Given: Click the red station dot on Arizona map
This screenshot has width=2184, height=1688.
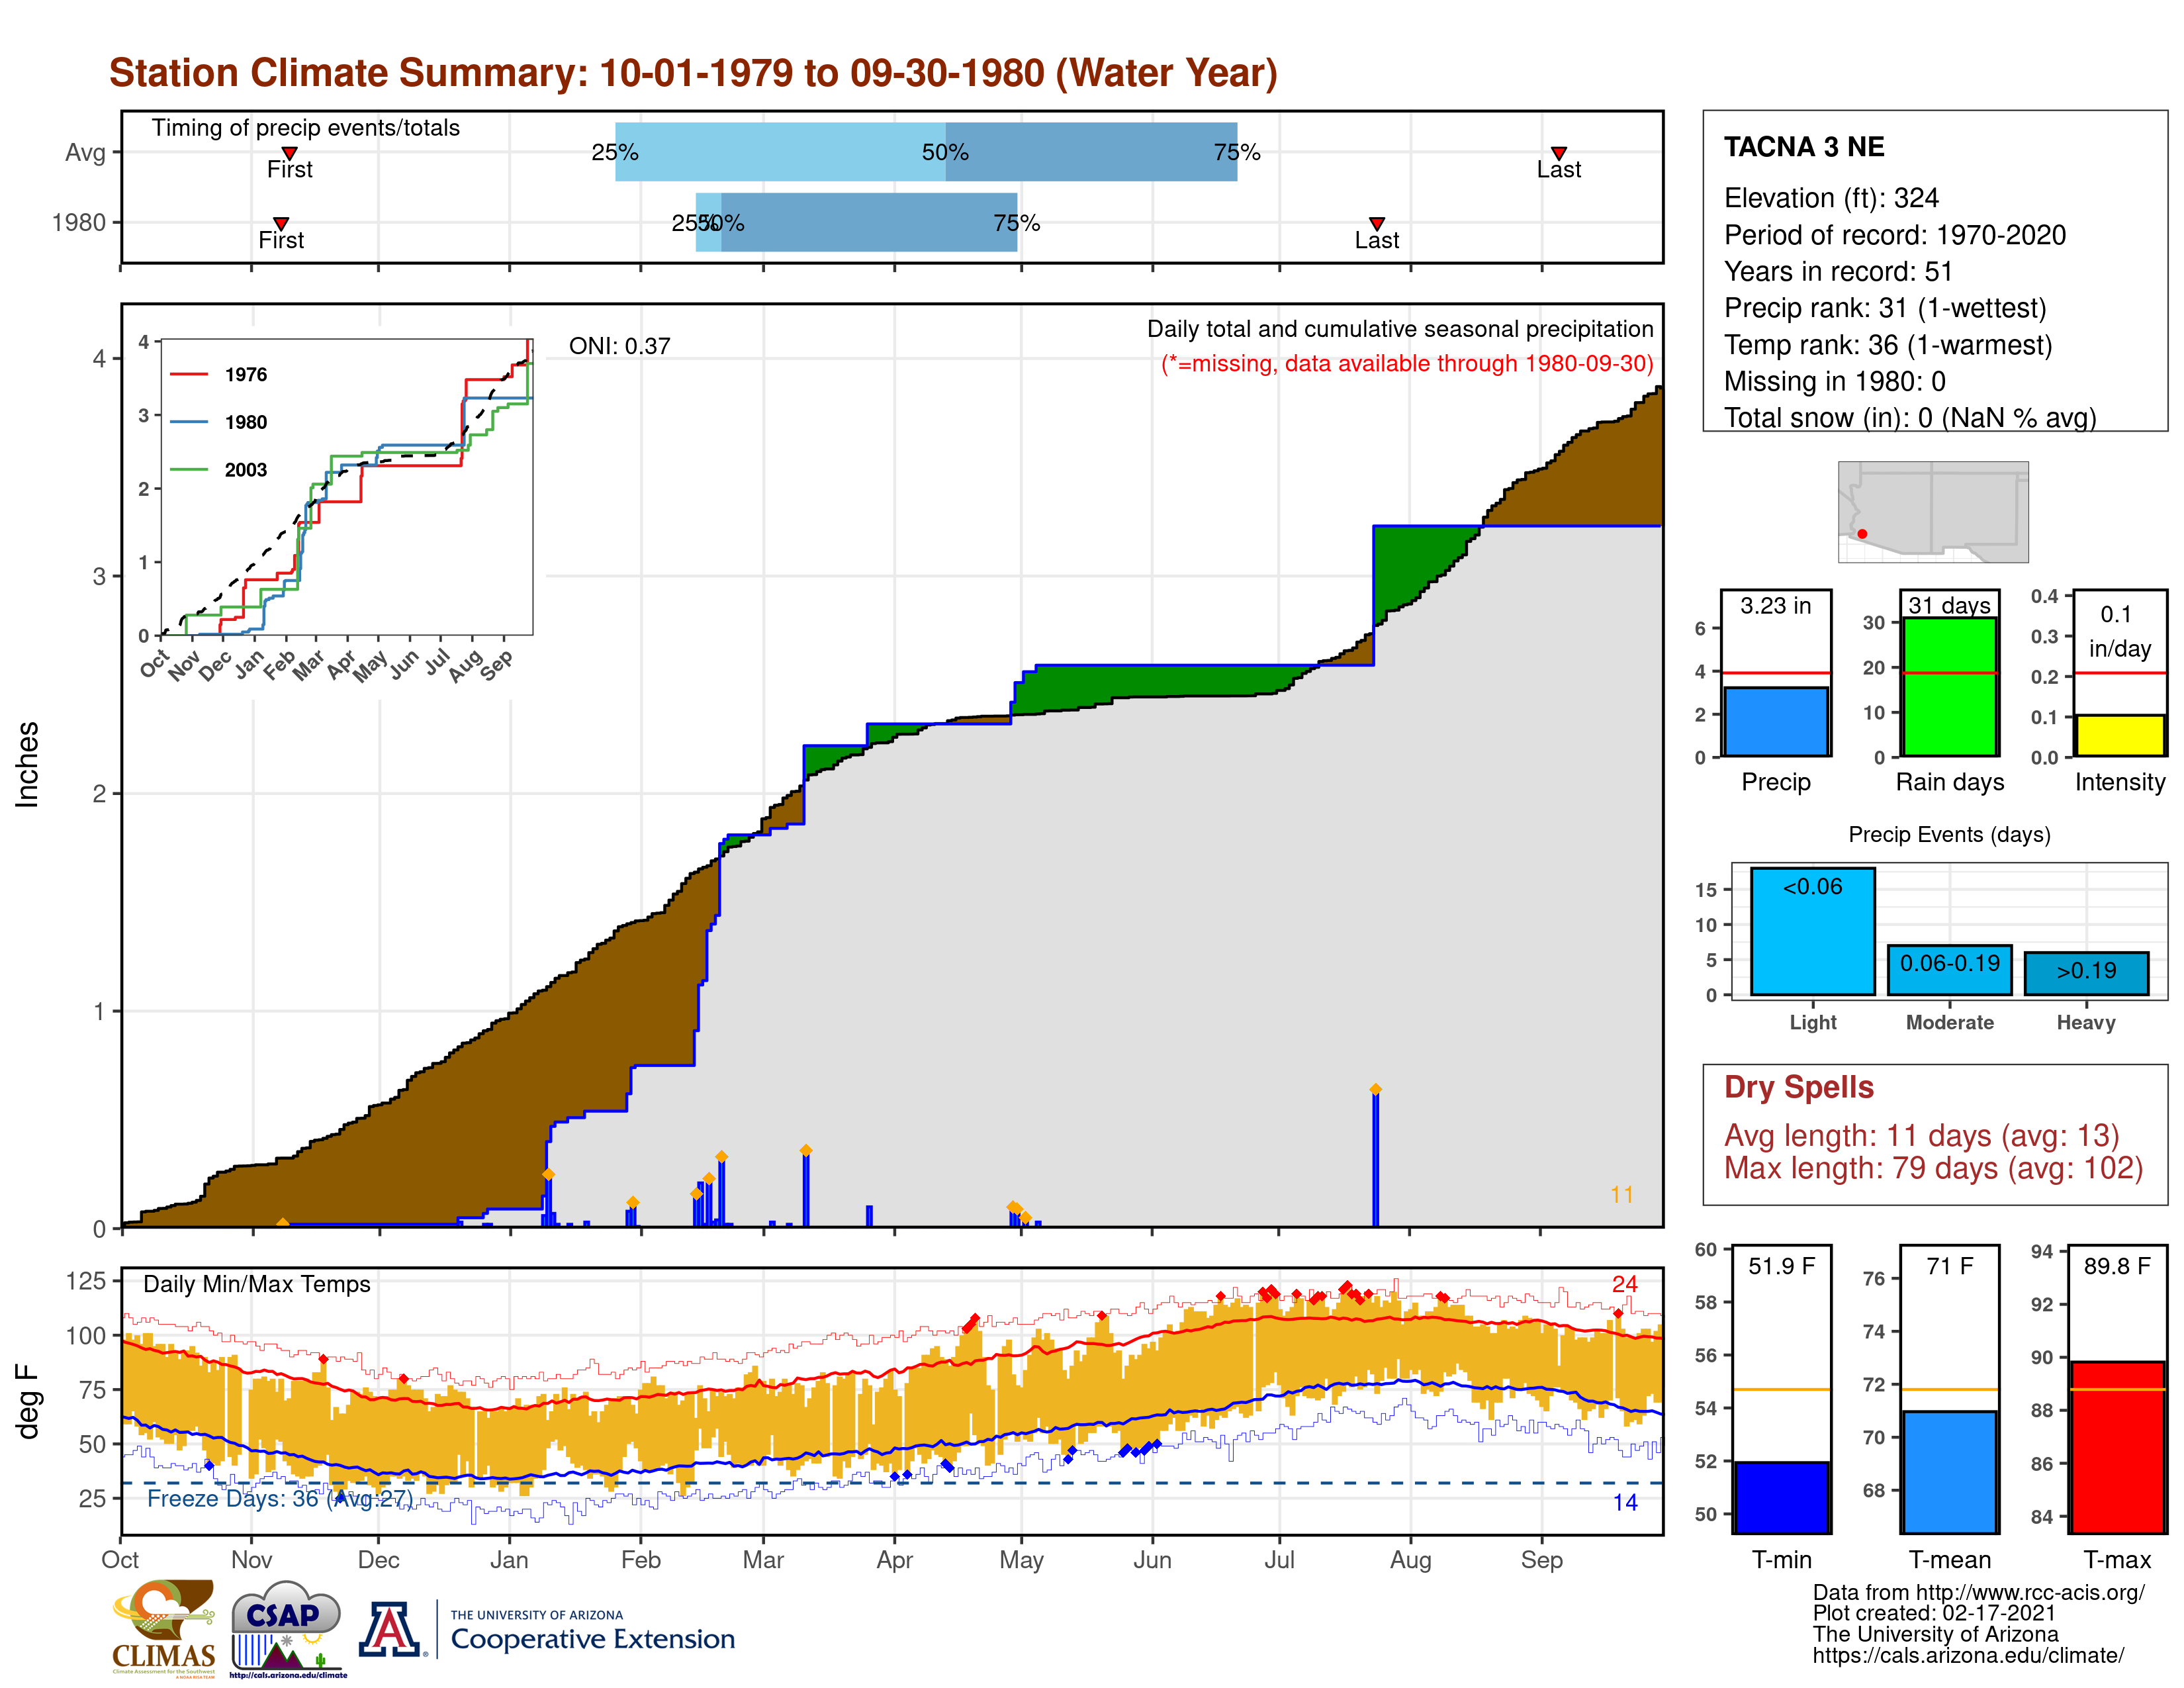Looking at the screenshot, I should click(x=1862, y=534).
